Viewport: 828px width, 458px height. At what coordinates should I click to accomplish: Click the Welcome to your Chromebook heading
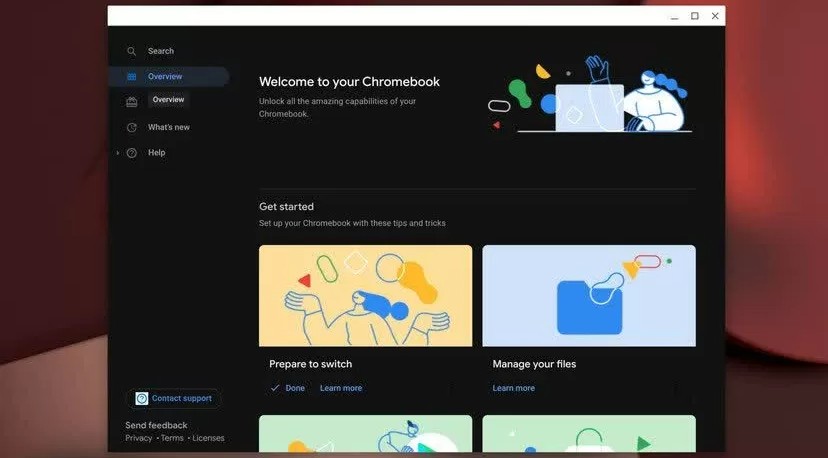click(349, 82)
